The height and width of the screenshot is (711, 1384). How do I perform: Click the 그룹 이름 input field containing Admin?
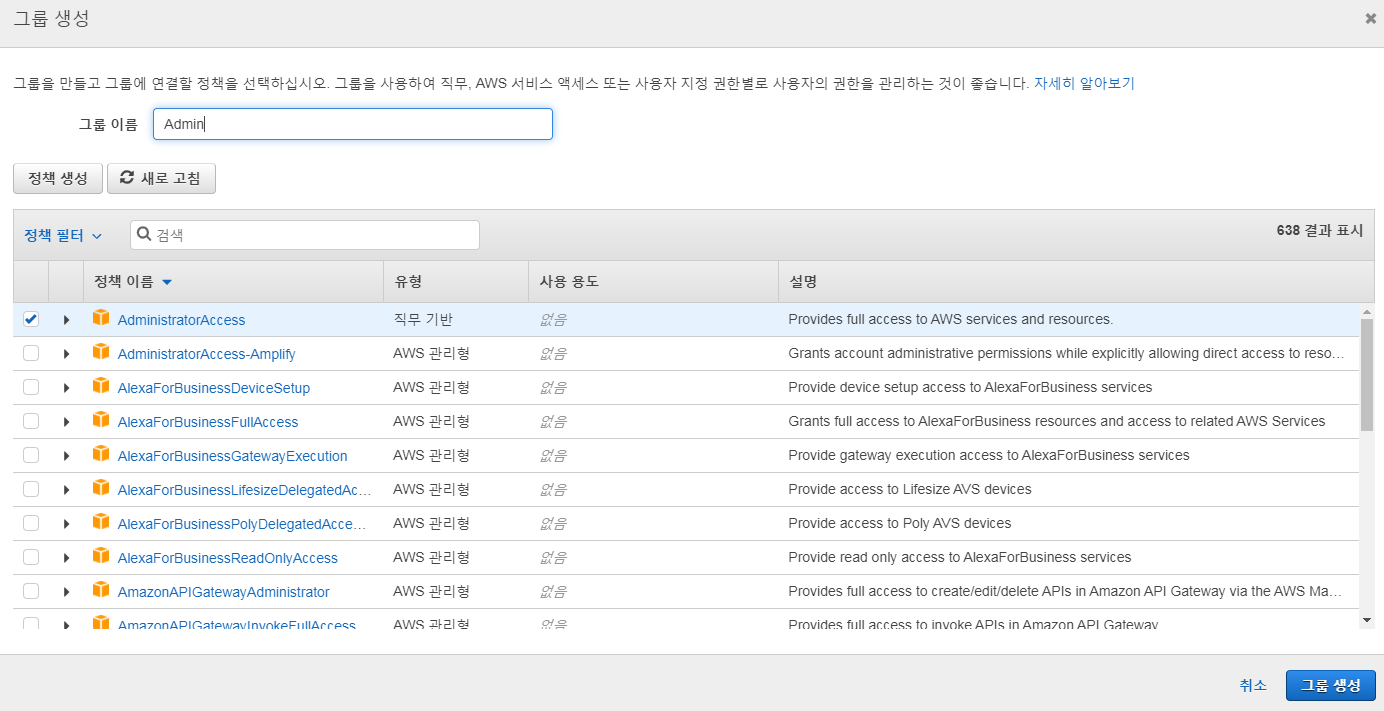coord(352,124)
